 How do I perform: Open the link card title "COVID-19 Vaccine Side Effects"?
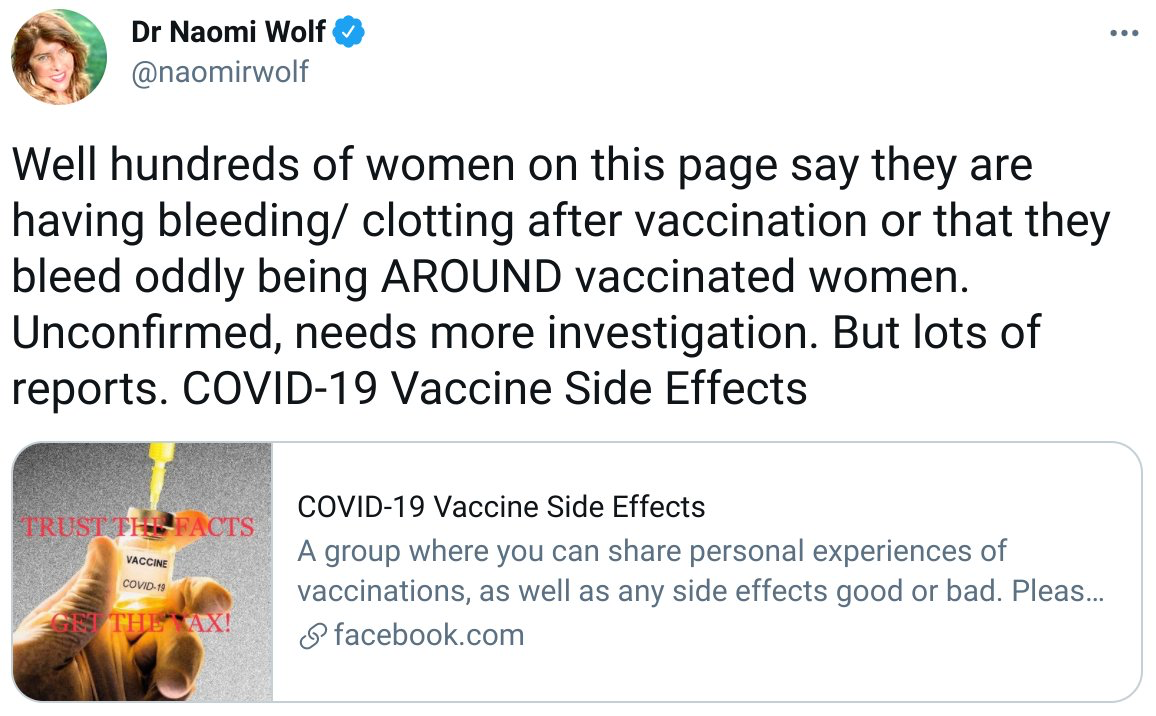coord(501,507)
